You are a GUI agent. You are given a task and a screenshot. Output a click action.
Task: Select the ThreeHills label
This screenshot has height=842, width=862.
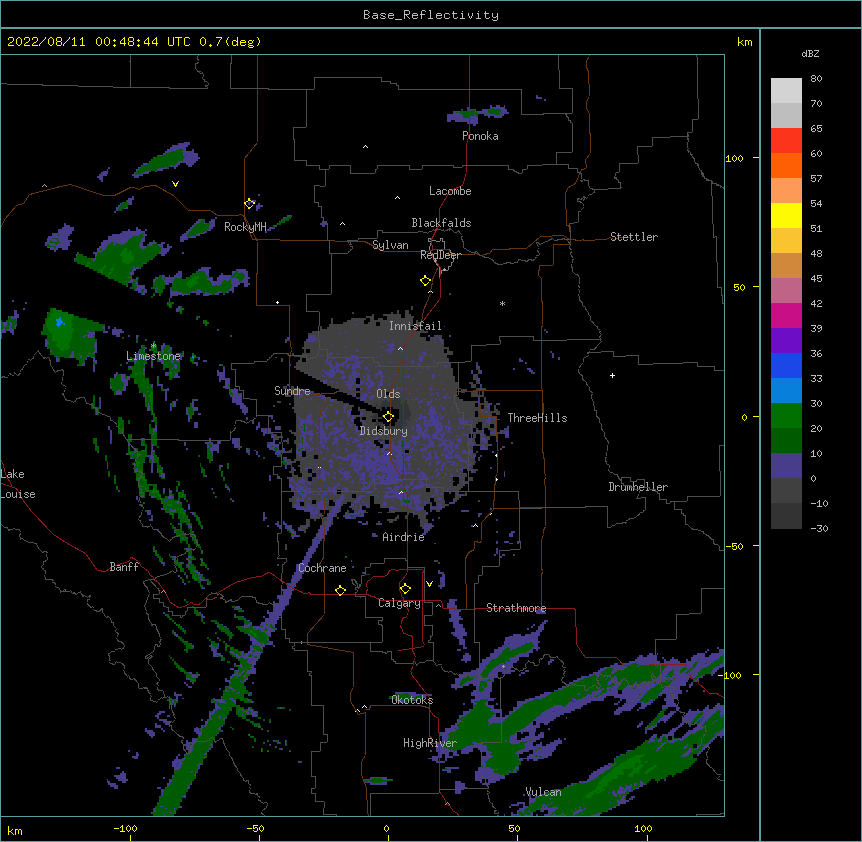click(537, 418)
